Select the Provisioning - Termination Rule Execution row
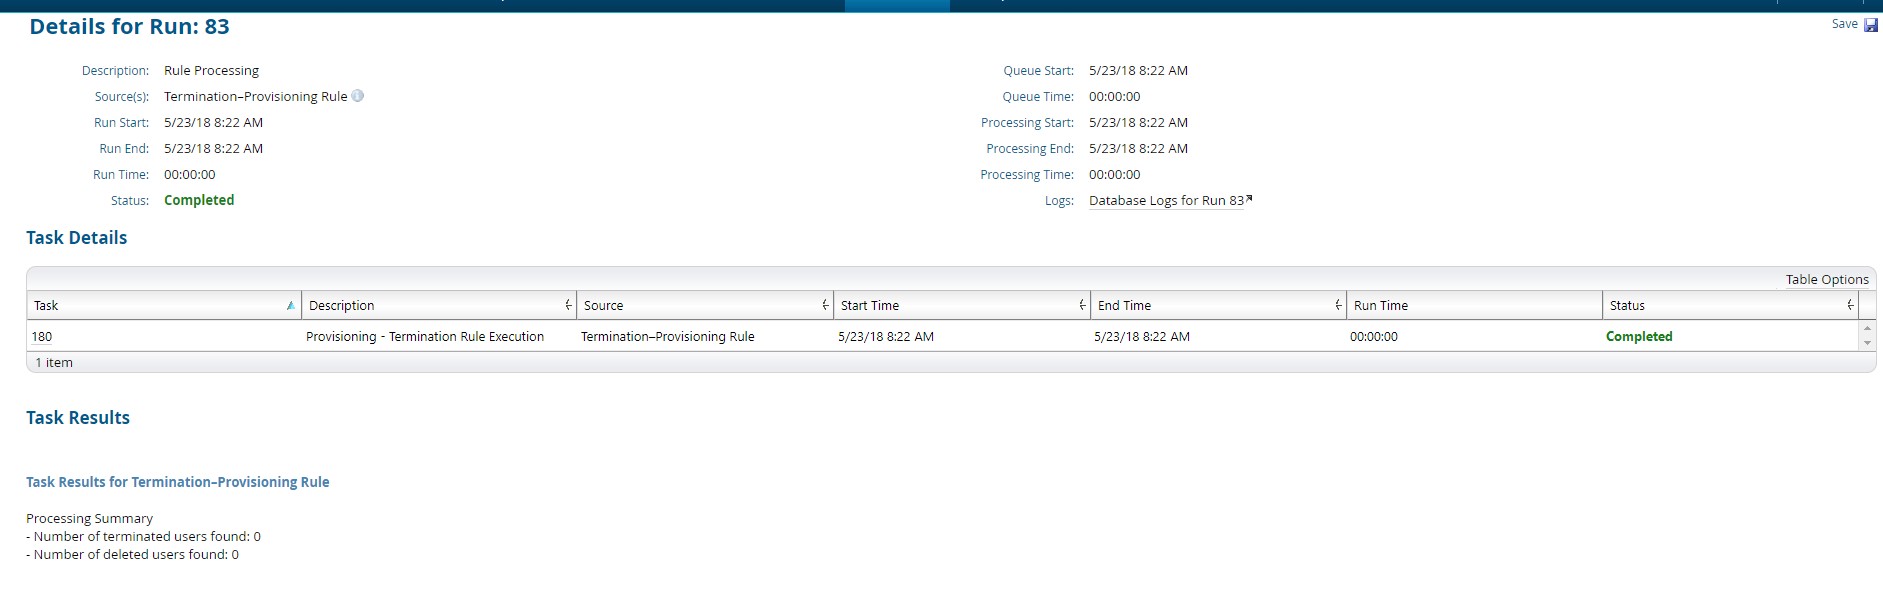Screen dimensions: 1883x596 pyautogui.click(x=424, y=337)
